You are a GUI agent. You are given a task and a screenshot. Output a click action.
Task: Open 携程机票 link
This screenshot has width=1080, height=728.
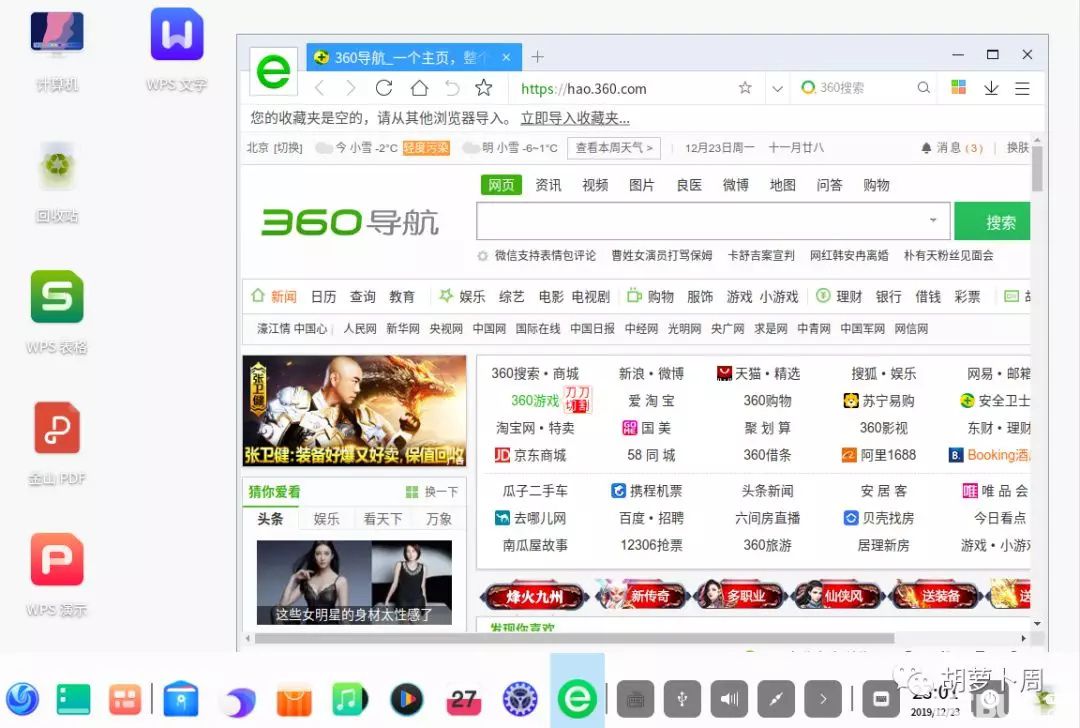click(647, 491)
